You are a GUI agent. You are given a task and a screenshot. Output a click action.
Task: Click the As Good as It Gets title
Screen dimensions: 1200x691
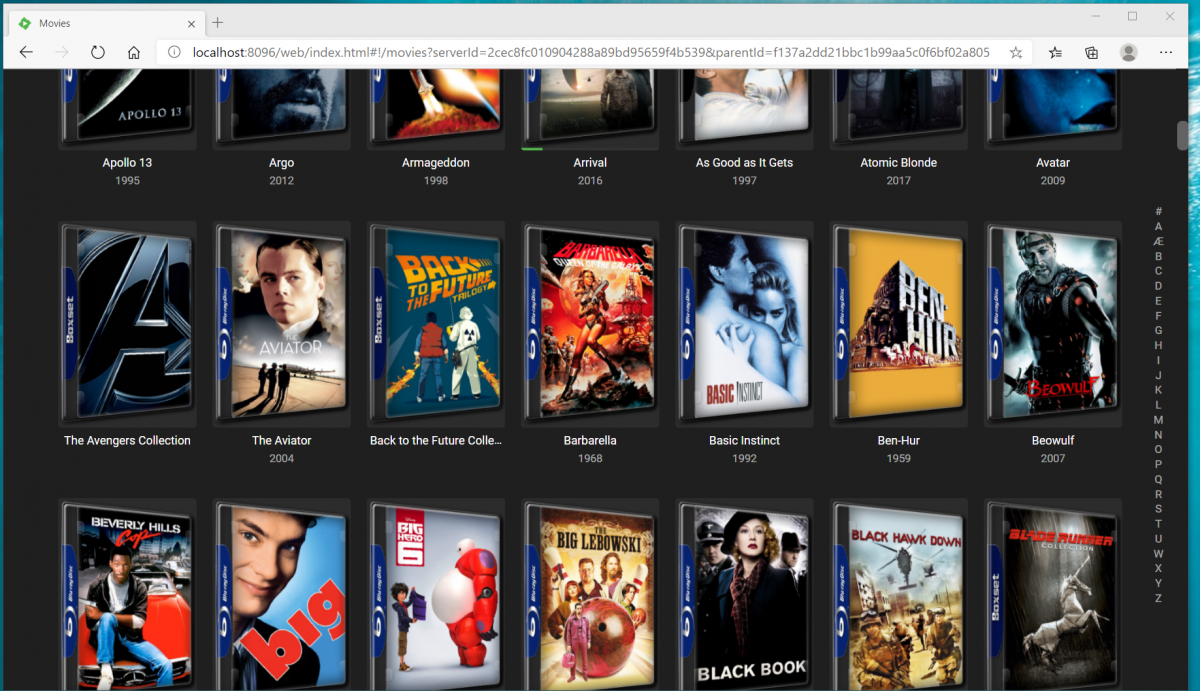pos(744,162)
